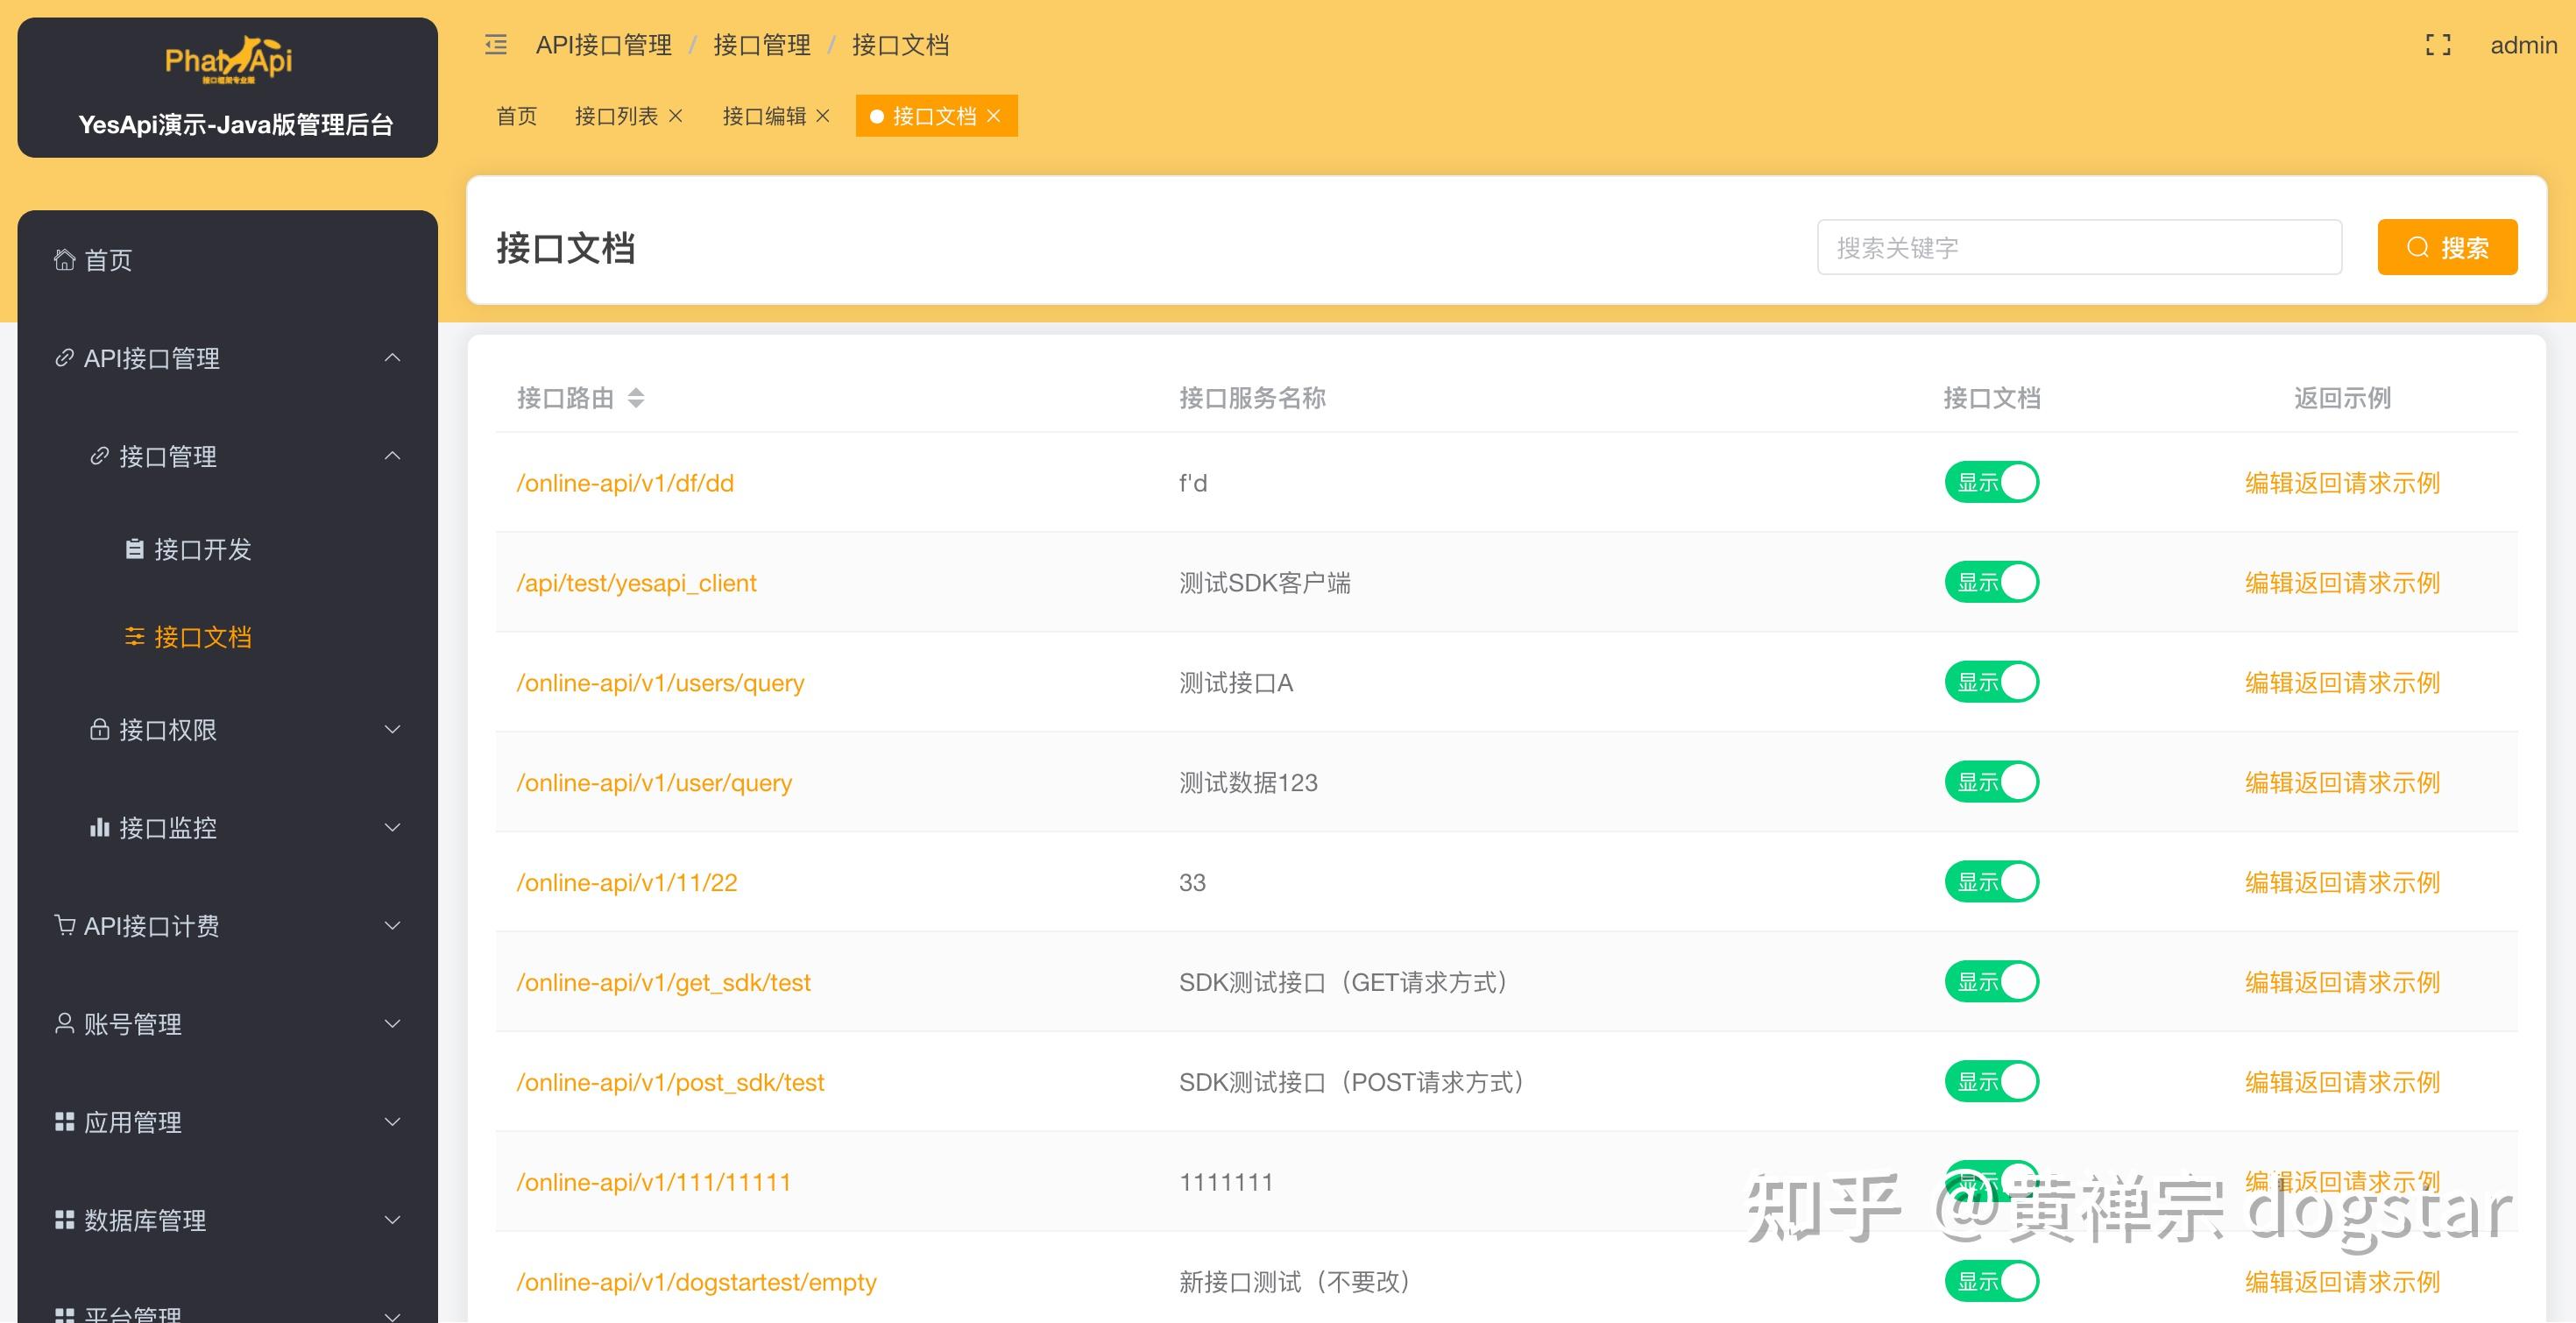Screen dimensions: 2576x1323
Task: Select the 首页 home icon in sidebar
Action: pos(64,259)
